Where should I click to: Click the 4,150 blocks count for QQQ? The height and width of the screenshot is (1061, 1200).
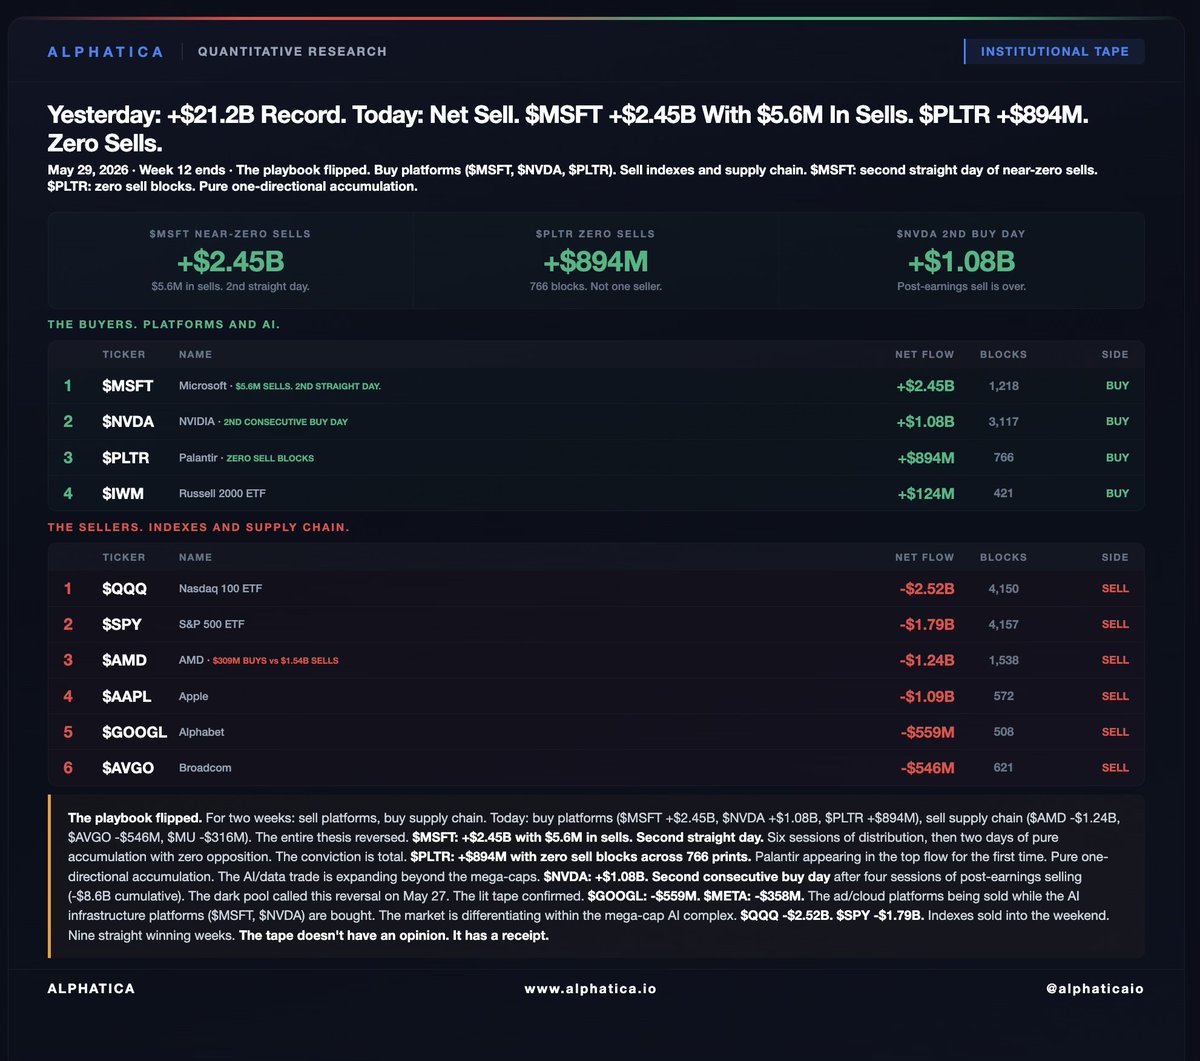point(1003,589)
